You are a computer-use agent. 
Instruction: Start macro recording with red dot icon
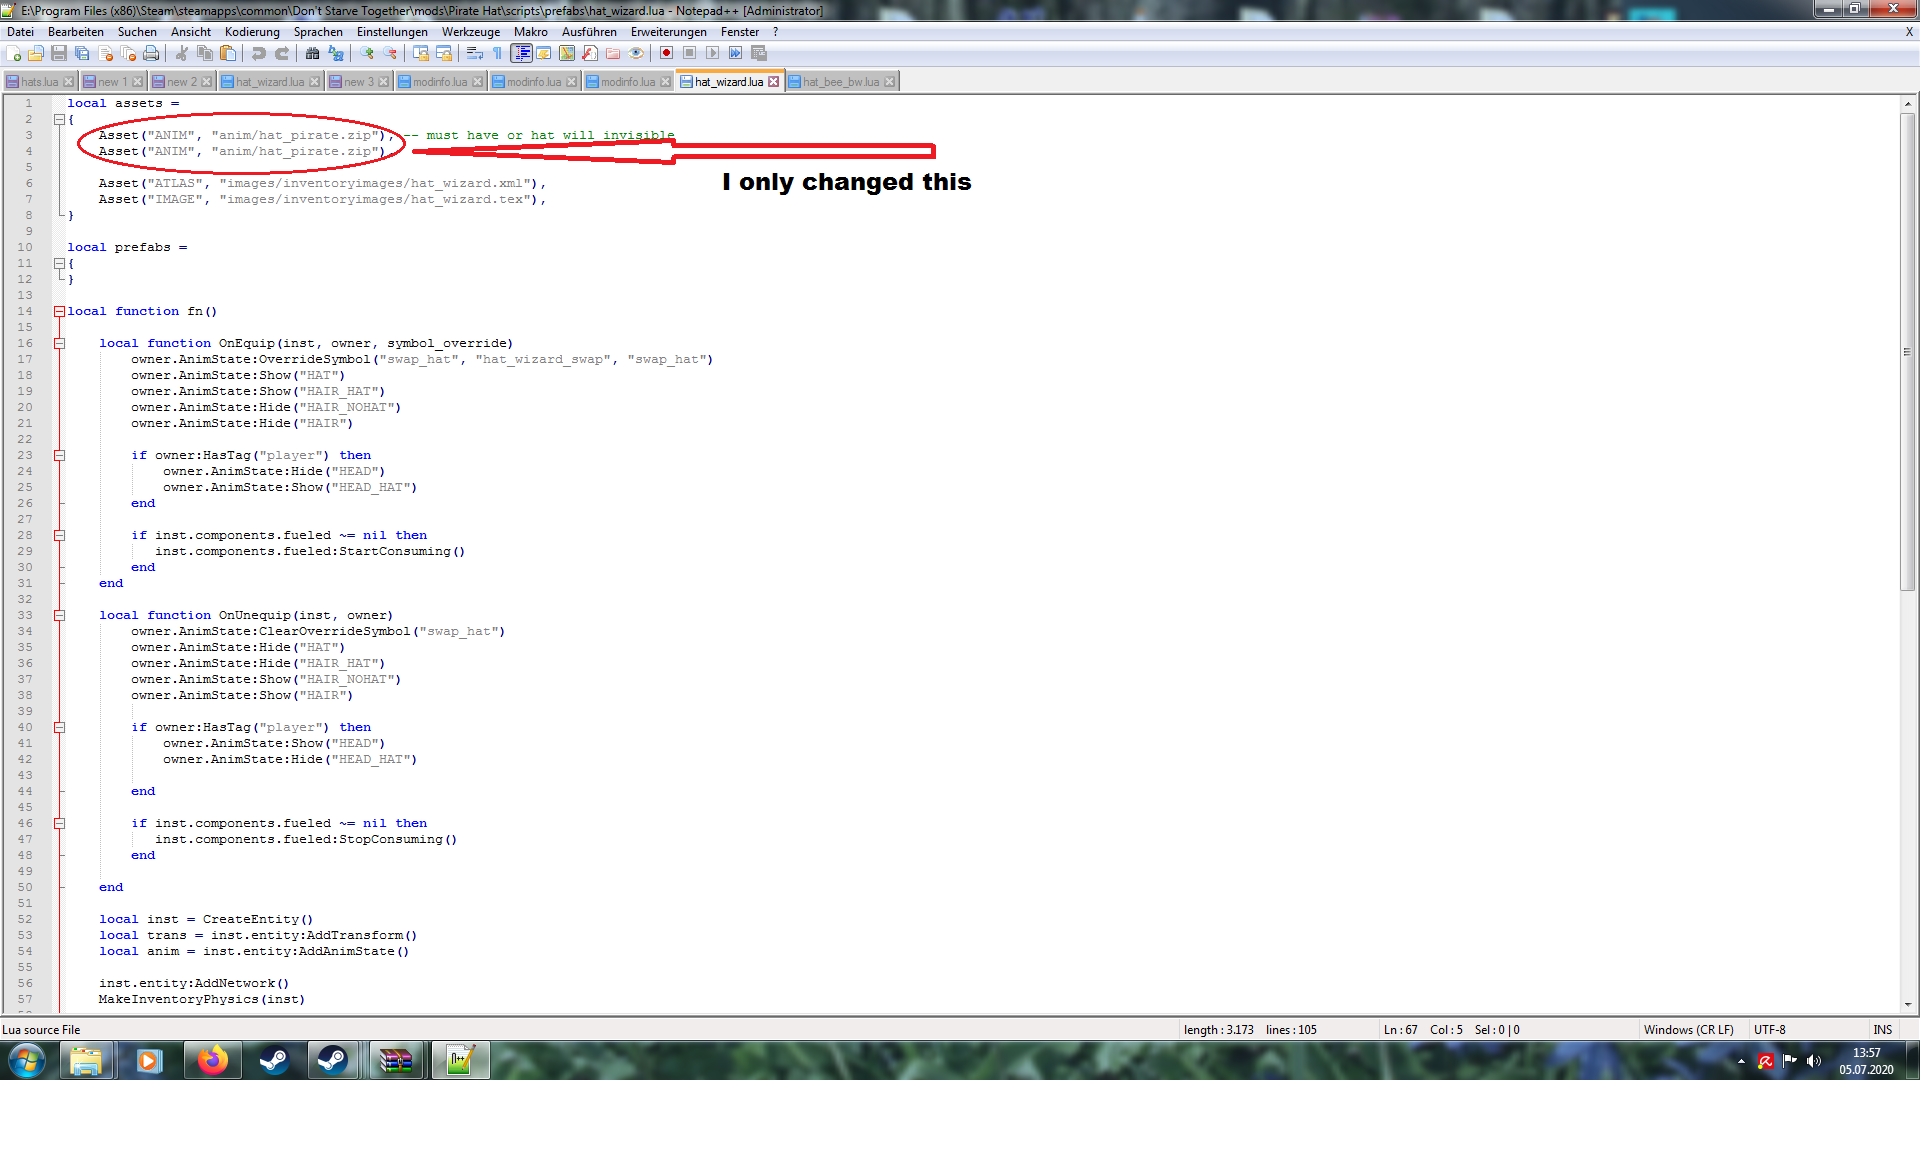tap(666, 53)
